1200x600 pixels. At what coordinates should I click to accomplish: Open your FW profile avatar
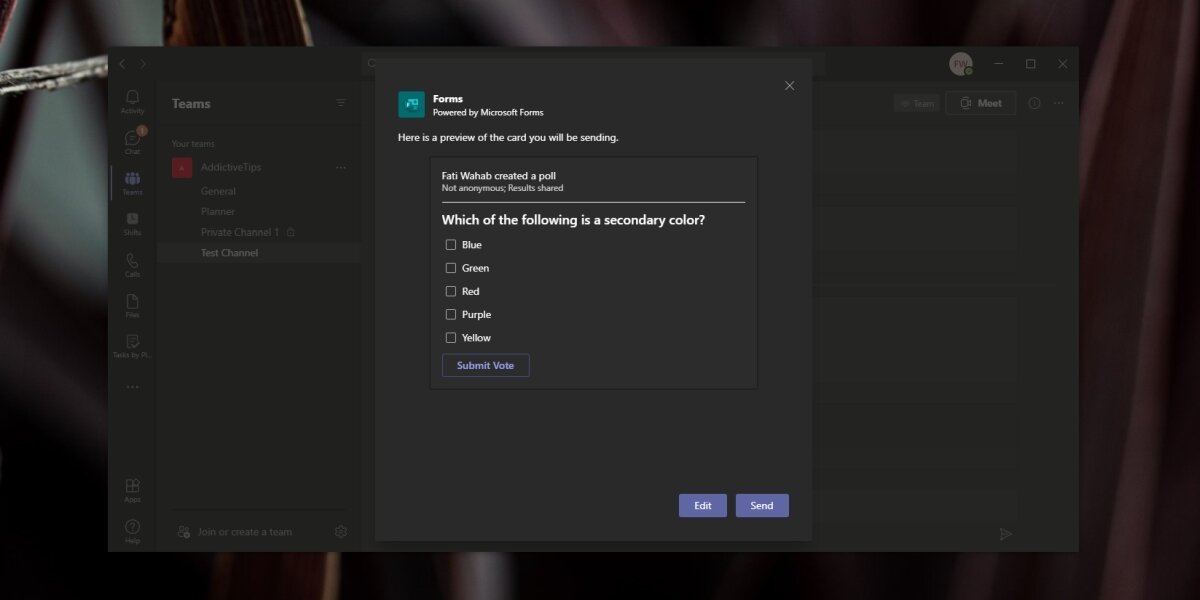pos(961,63)
